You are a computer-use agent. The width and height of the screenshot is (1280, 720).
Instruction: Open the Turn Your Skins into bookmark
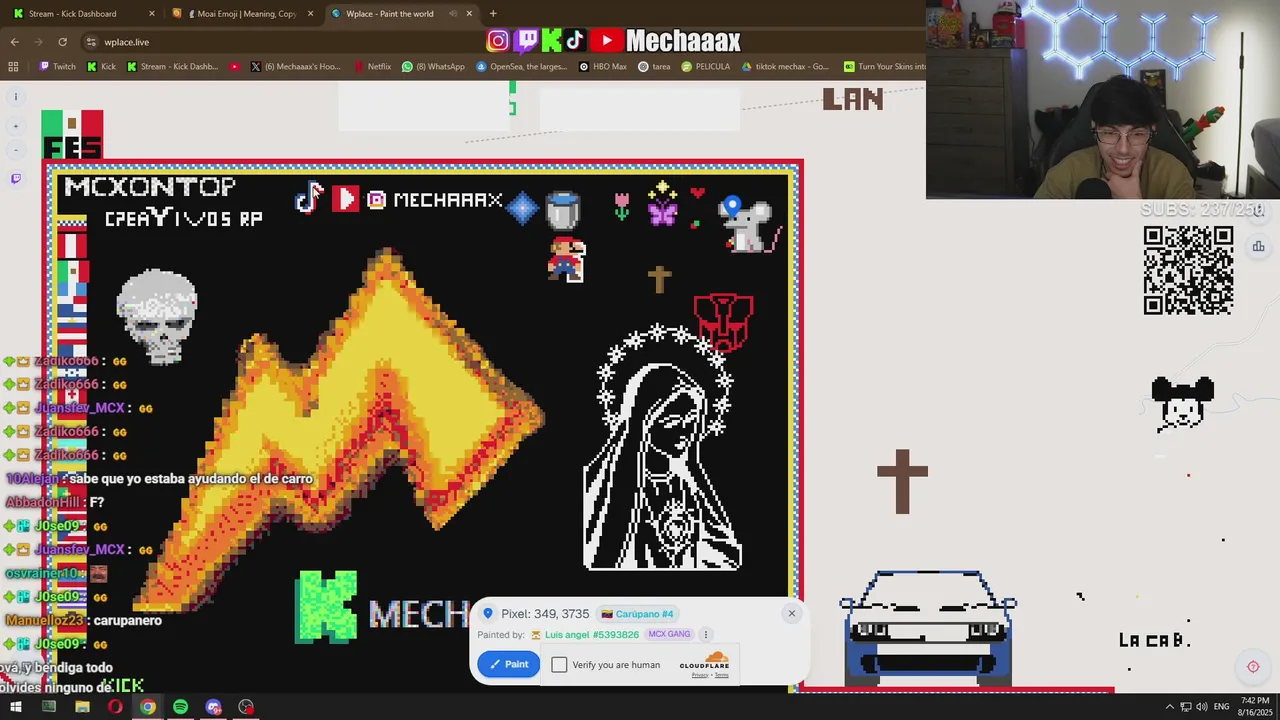click(x=884, y=67)
